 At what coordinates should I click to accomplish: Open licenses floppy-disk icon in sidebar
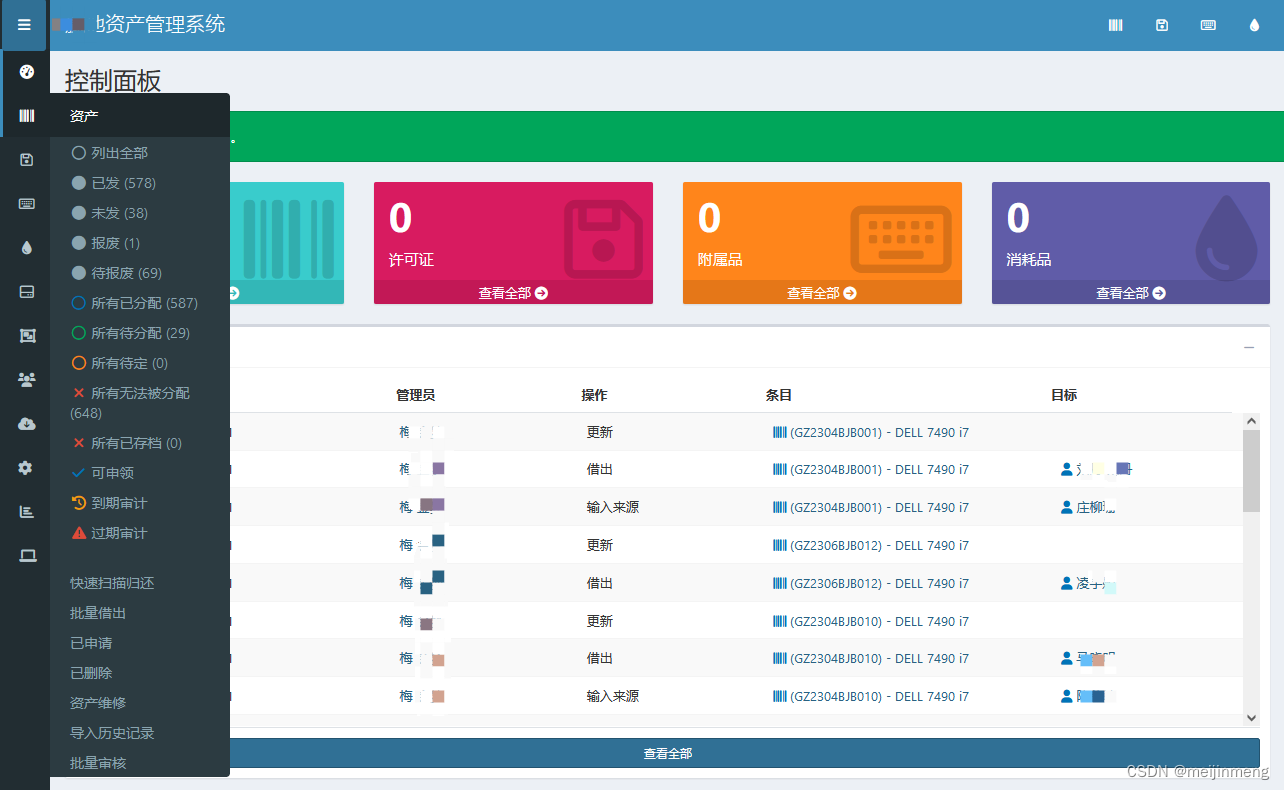point(27,160)
